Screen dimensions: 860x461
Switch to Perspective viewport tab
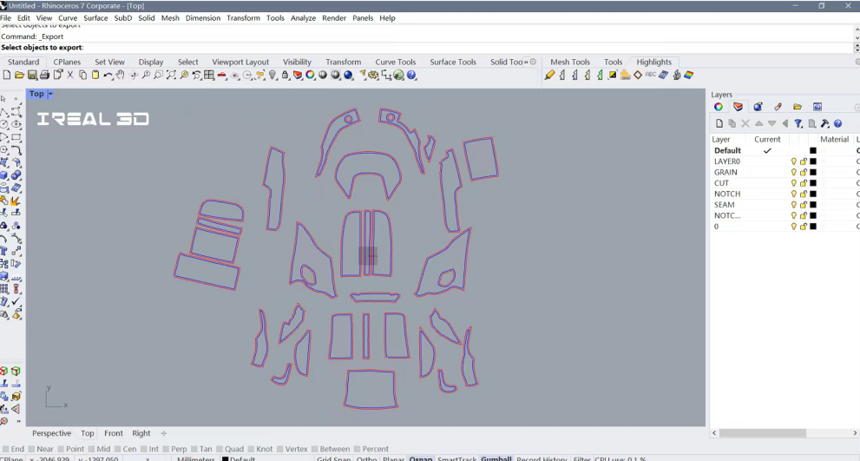52,433
